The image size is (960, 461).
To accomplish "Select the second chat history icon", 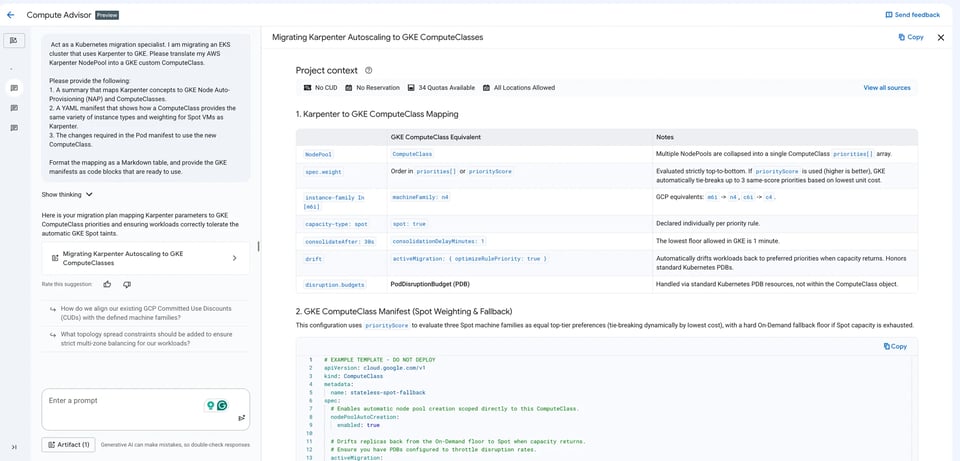I will (14, 108).
